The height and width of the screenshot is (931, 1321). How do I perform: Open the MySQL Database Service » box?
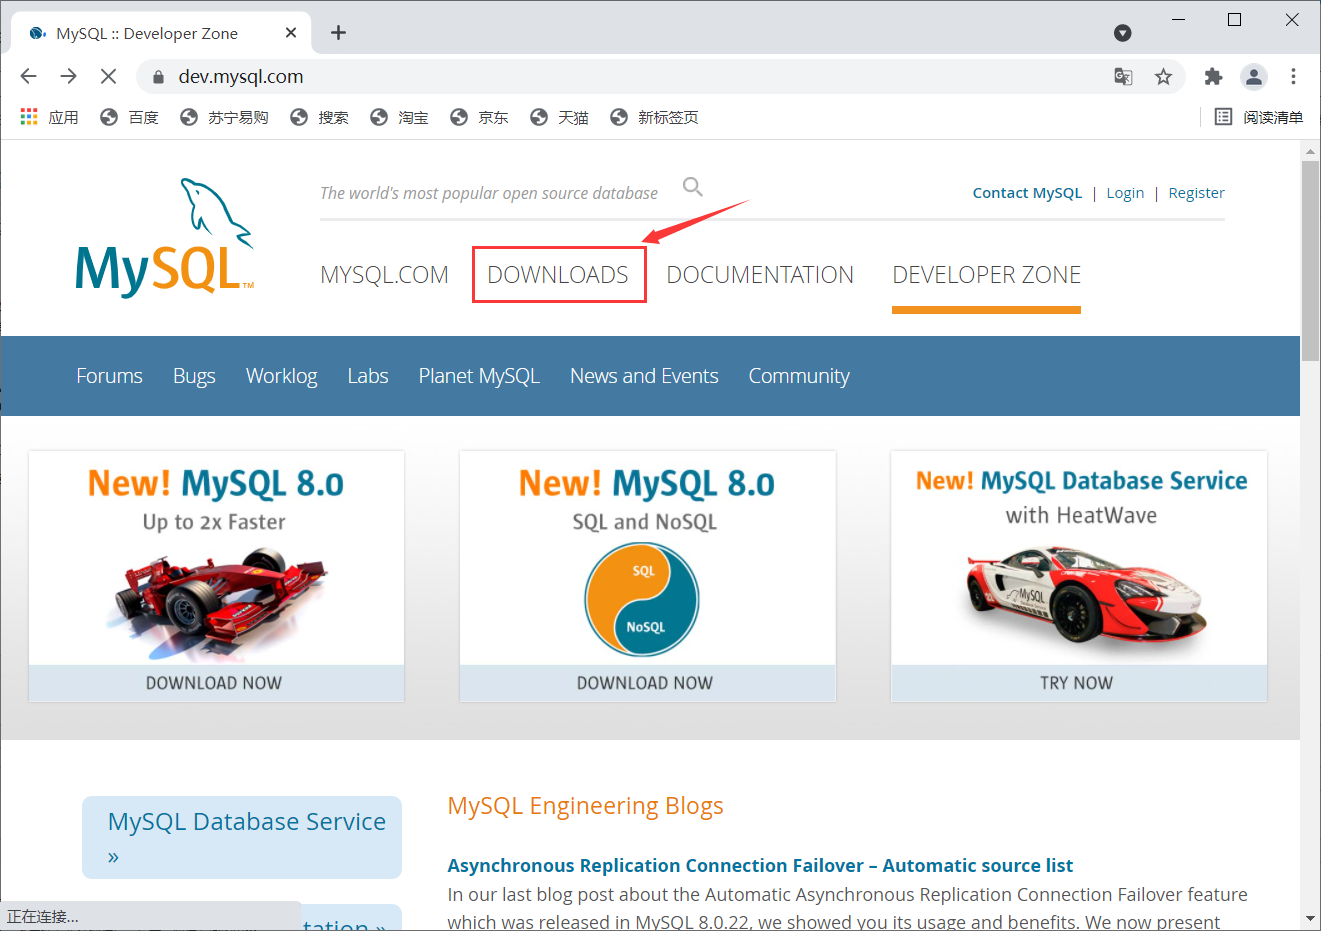tap(242, 837)
